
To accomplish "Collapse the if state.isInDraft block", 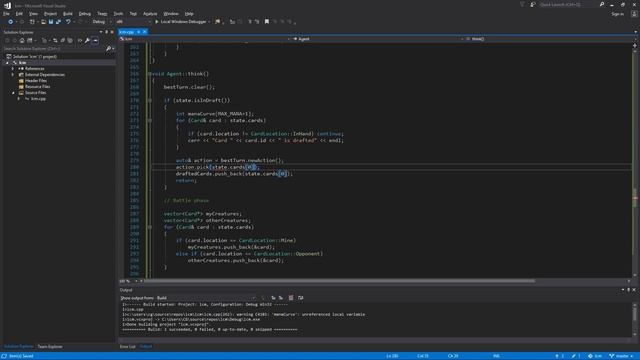I will 150,100.
